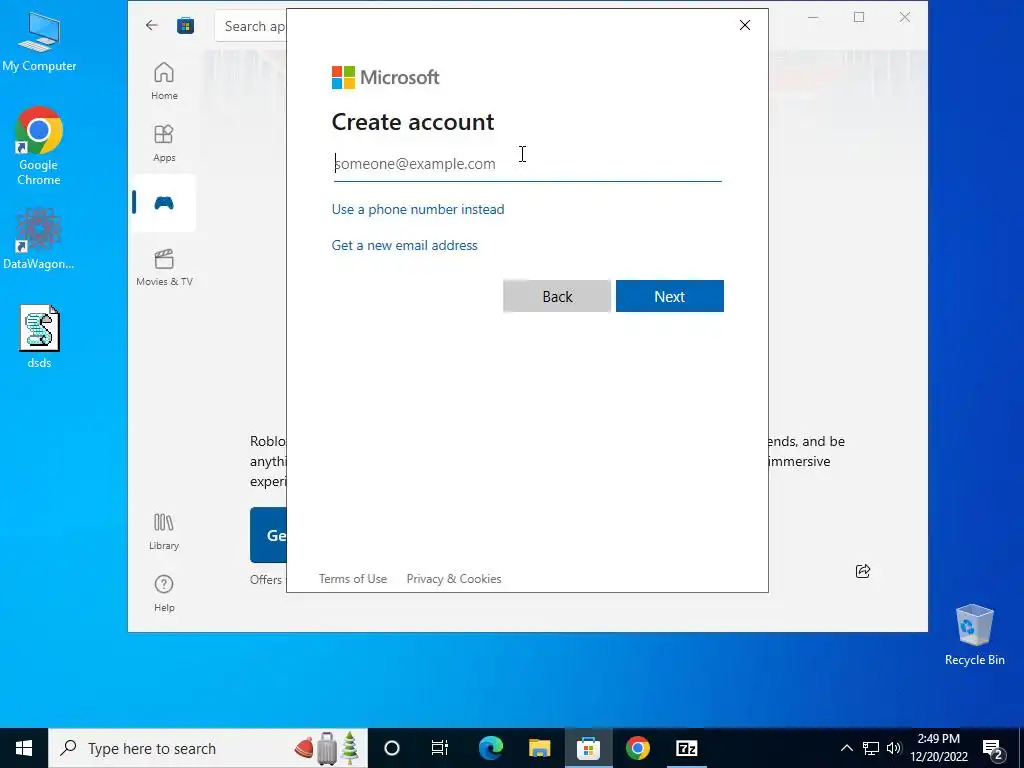The image size is (1024, 768).
Task: Select My Computer desktop icon
Action: [39, 42]
